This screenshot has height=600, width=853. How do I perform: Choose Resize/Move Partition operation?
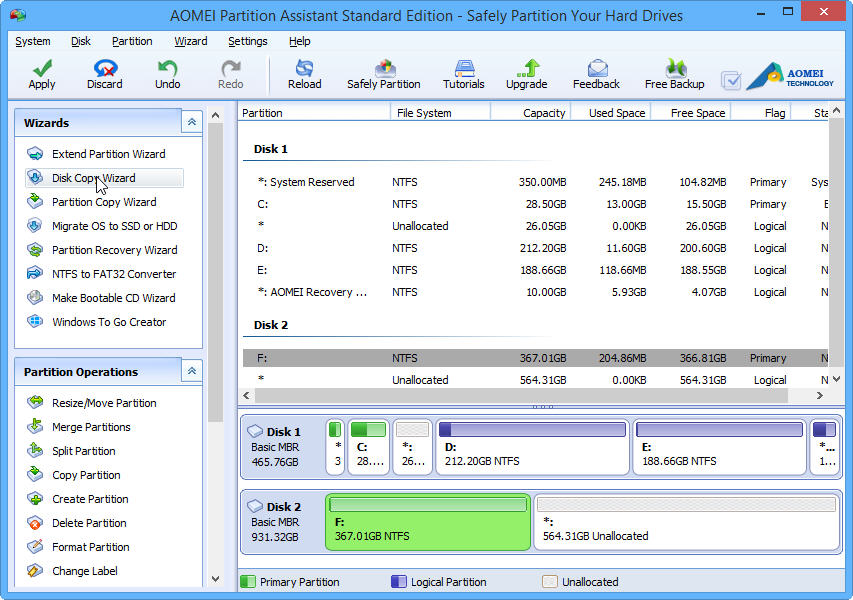click(104, 403)
